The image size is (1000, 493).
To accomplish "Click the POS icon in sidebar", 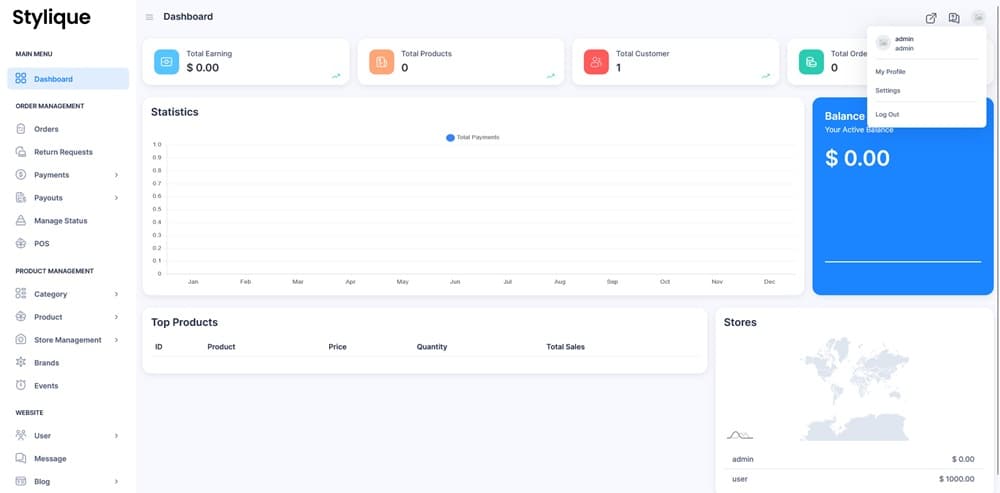I will click(22, 243).
